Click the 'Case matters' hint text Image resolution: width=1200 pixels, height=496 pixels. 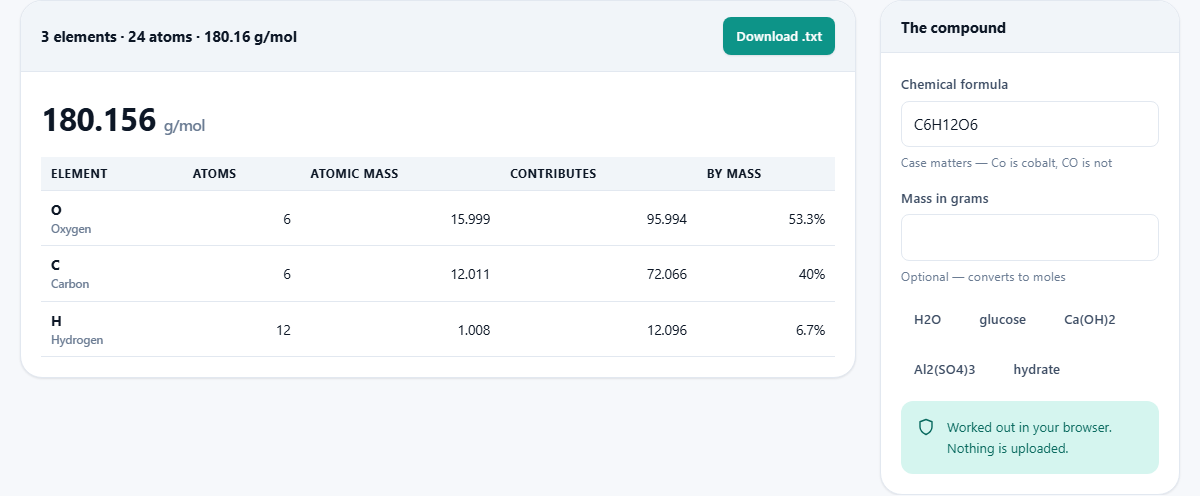click(x=1006, y=163)
